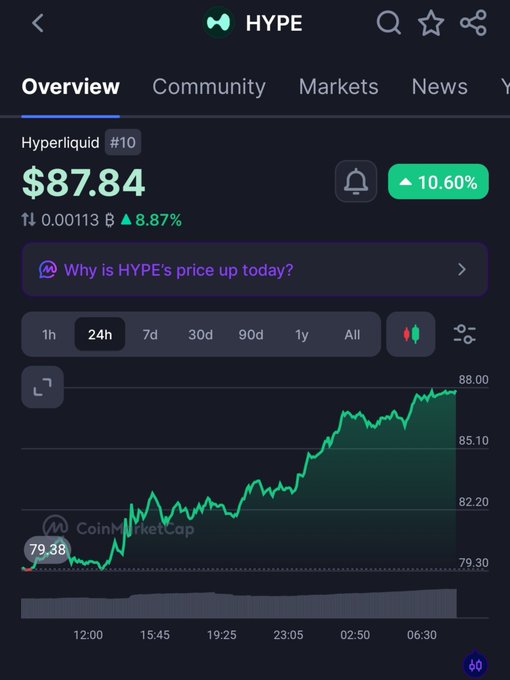
Task: Choose the 7d chart range
Action: pyautogui.click(x=150, y=334)
